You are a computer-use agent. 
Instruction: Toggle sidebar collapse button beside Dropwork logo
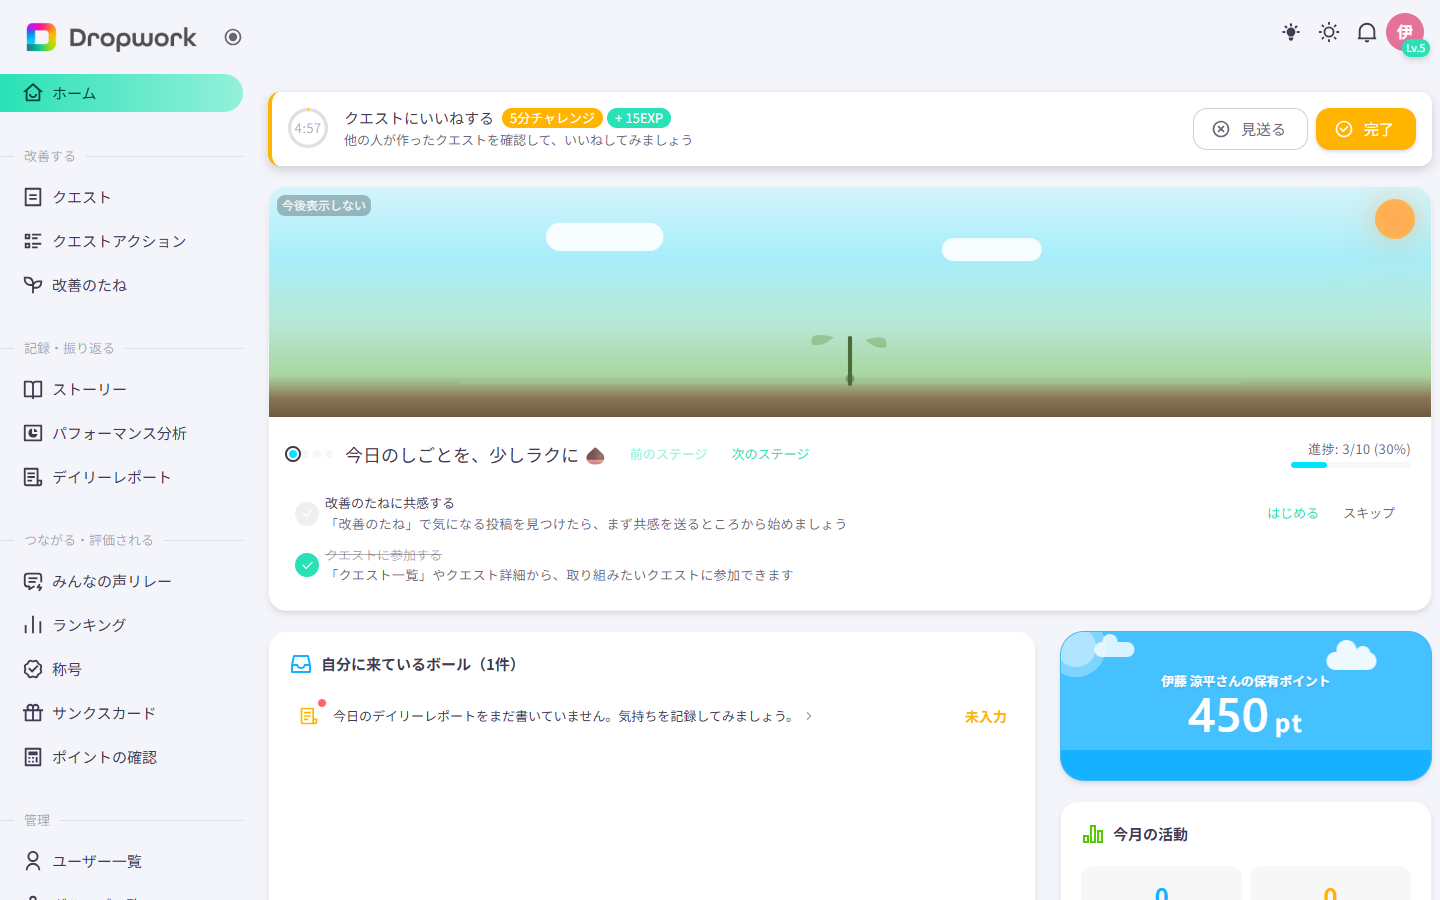point(233,37)
